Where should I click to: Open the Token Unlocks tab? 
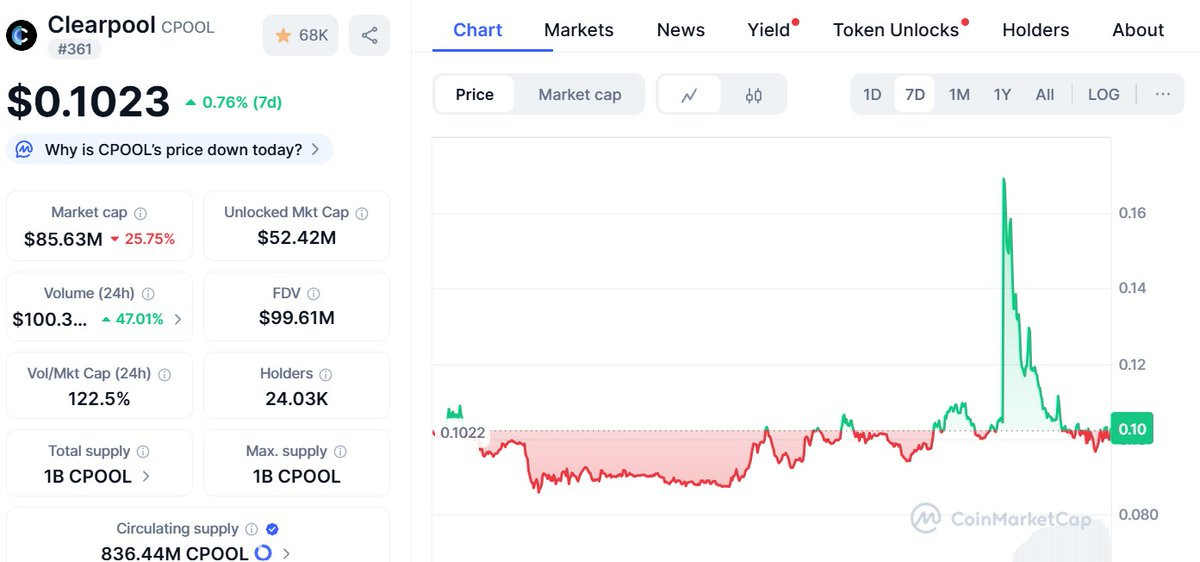point(896,30)
